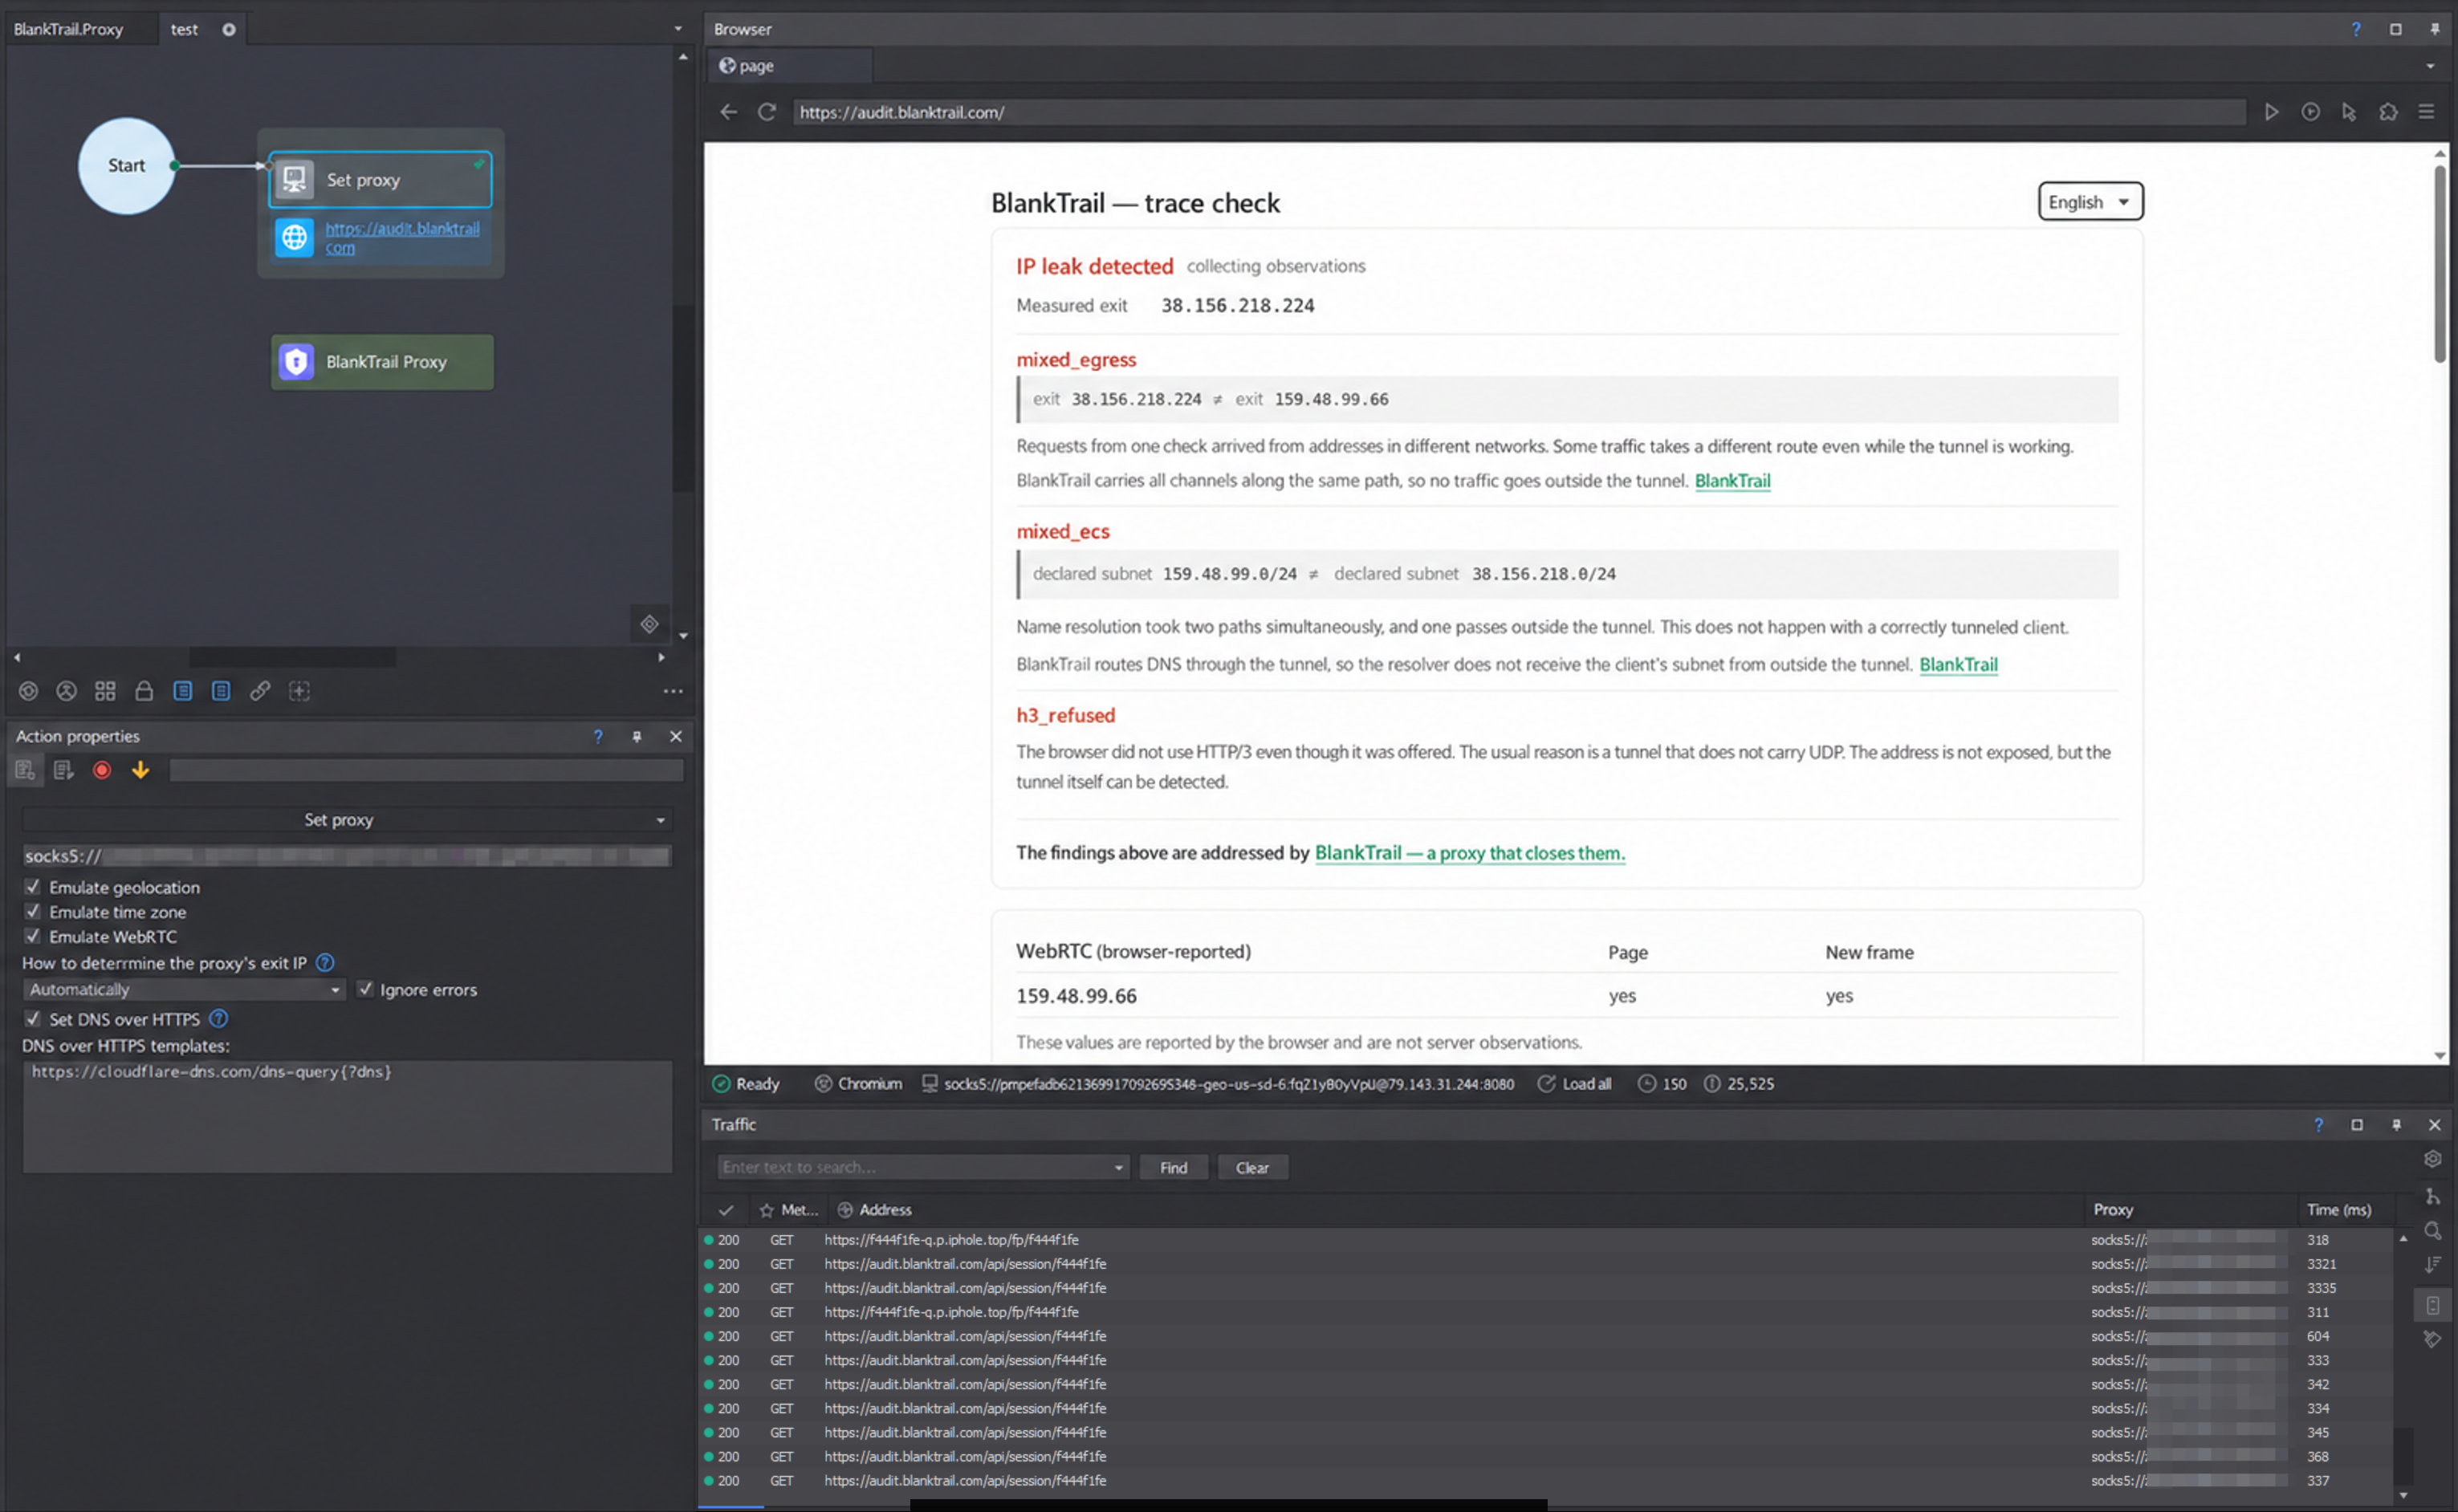Reload the page in the browser
Viewport: 2458px width, 1512px height.
pos(767,112)
